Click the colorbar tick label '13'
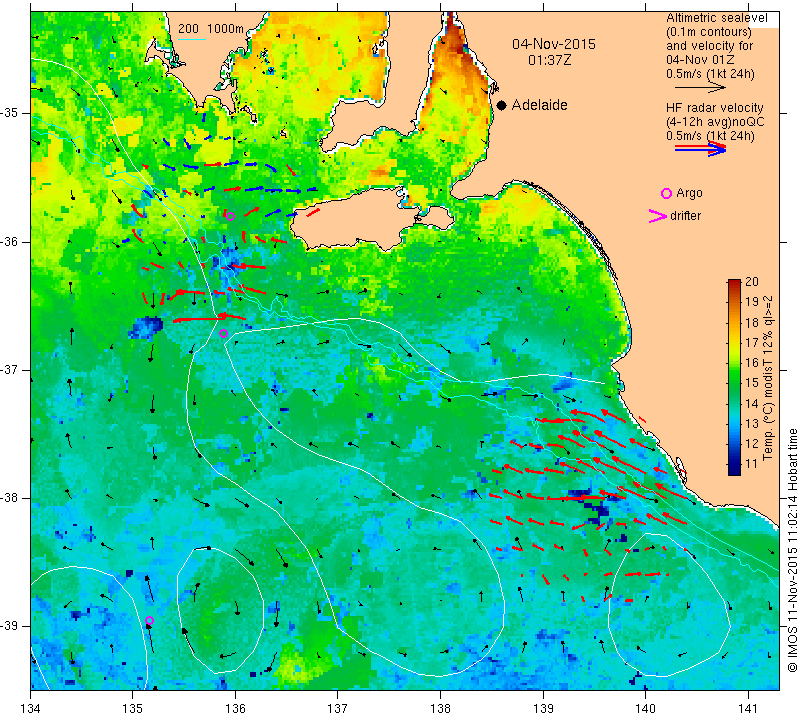 click(752, 424)
